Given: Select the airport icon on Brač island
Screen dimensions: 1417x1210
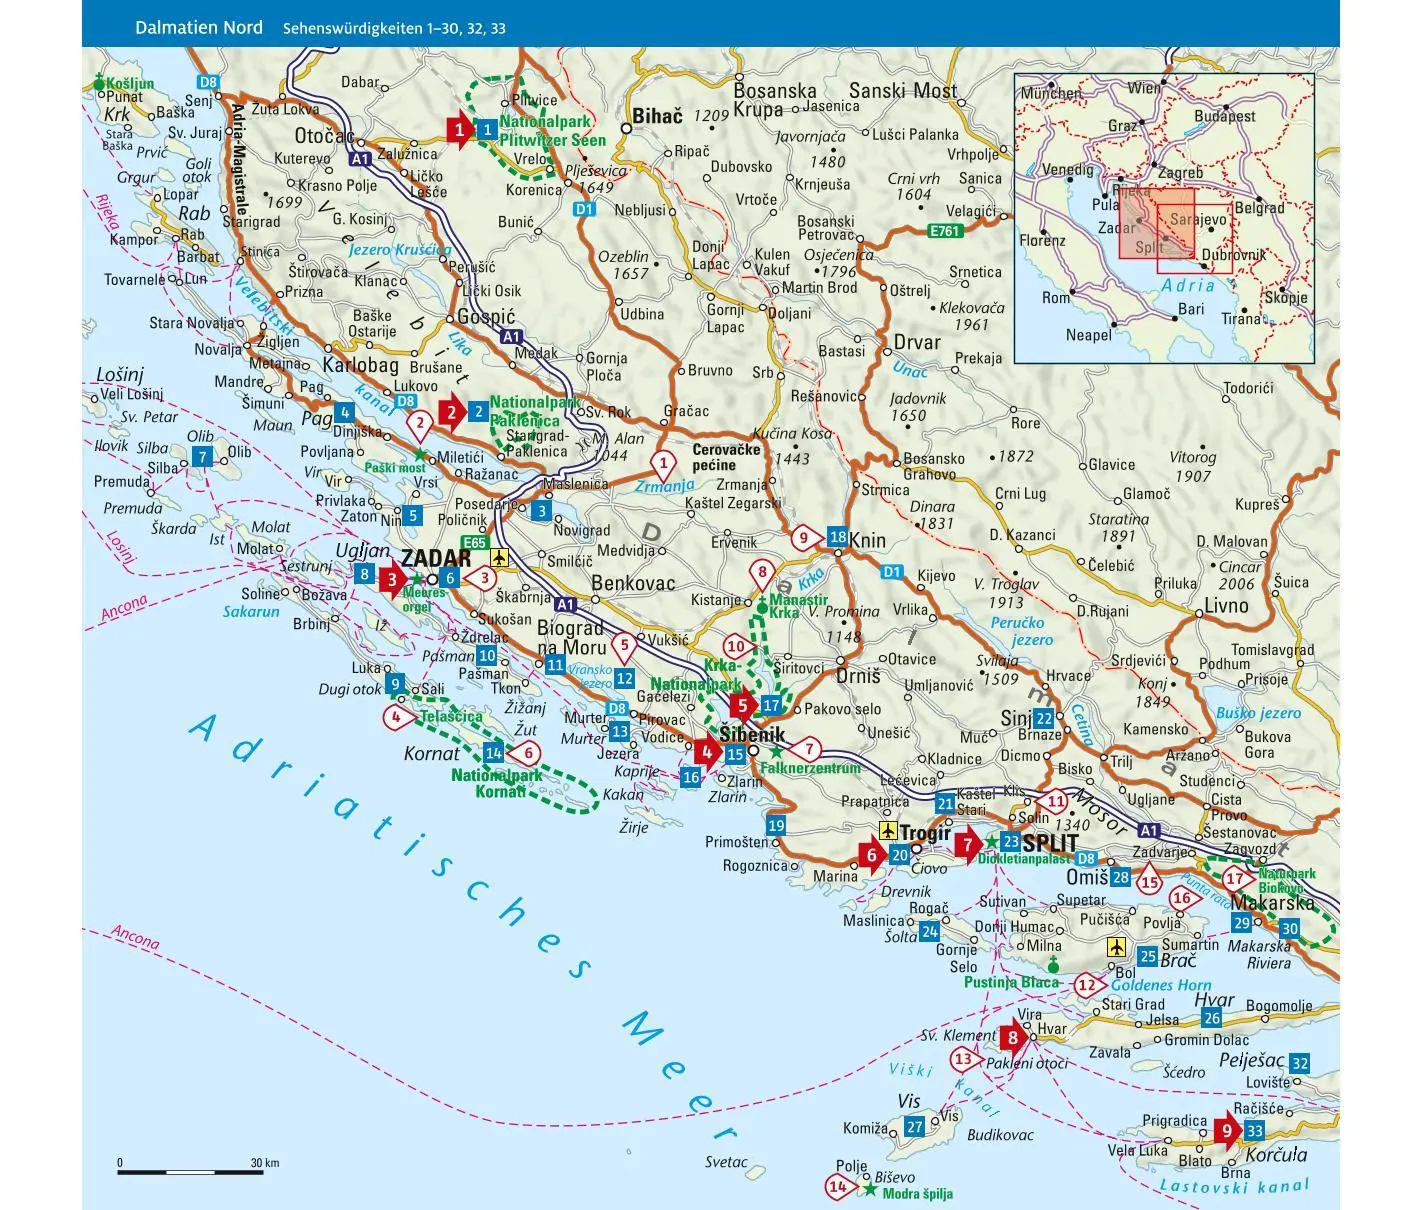Looking at the screenshot, I should pos(1116,946).
